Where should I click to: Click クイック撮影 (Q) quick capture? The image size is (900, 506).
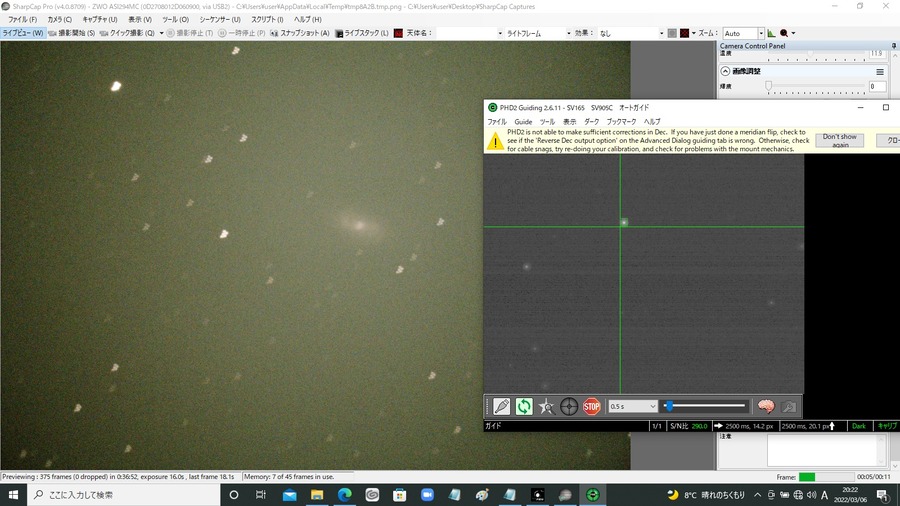click(127, 33)
